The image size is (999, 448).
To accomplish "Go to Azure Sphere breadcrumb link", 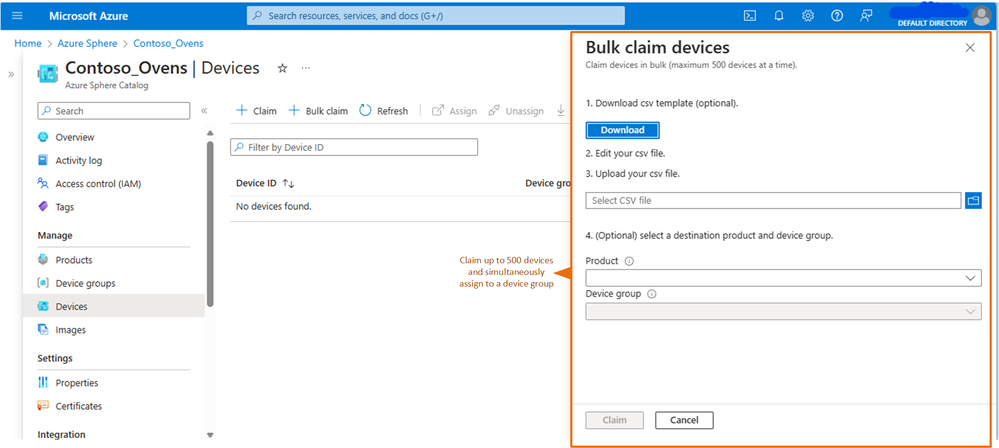I will pyautogui.click(x=87, y=43).
